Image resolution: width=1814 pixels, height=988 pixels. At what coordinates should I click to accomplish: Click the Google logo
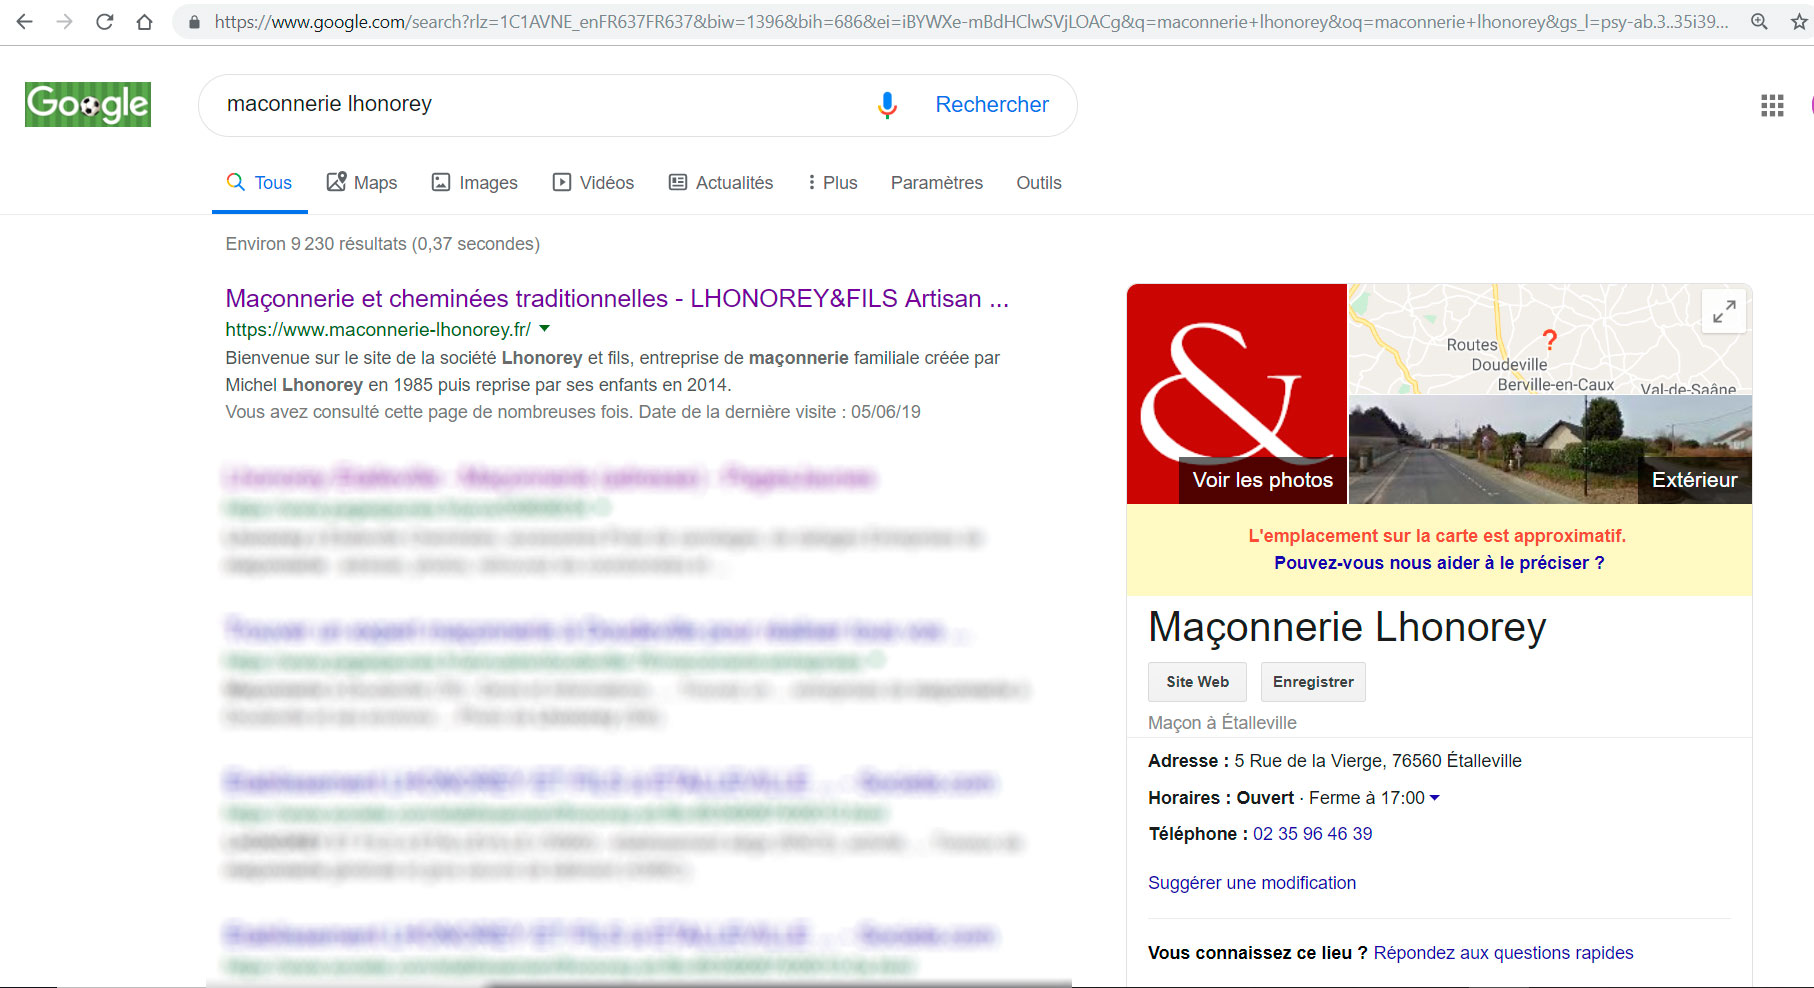pos(88,105)
